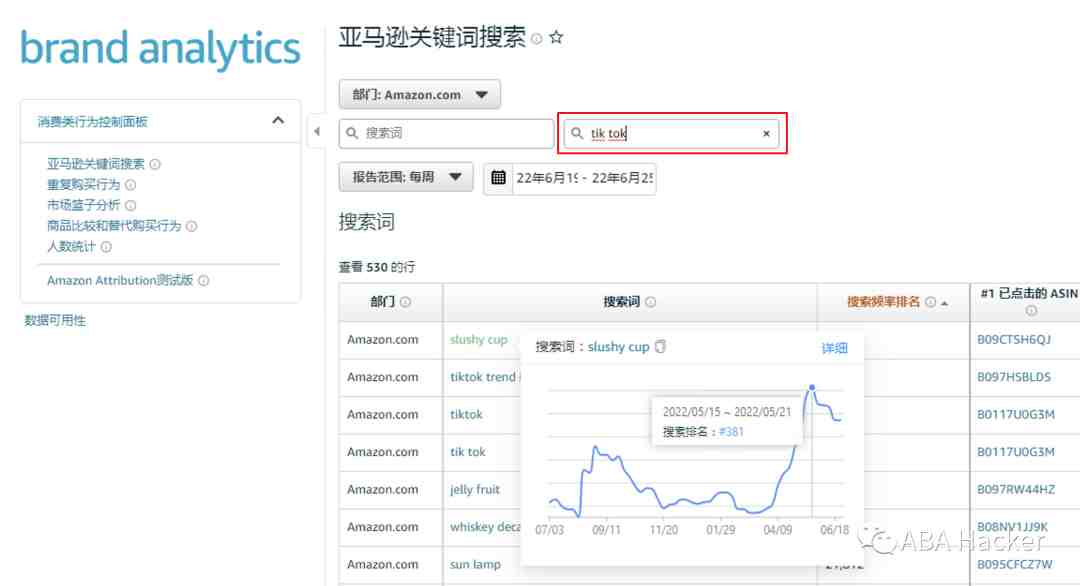This screenshot has width=1080, height=586.
Task: Click info icon in 搜索词 column header
Action: 650,302
